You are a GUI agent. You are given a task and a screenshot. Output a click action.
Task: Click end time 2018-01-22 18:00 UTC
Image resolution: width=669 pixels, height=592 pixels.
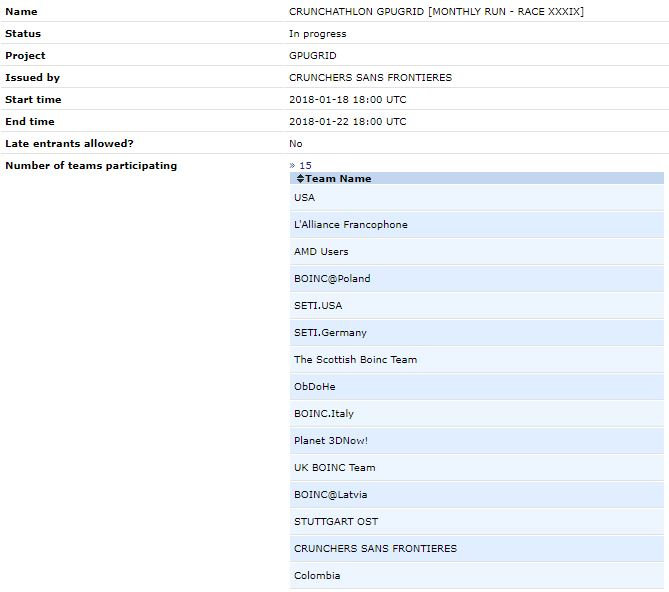[347, 122]
